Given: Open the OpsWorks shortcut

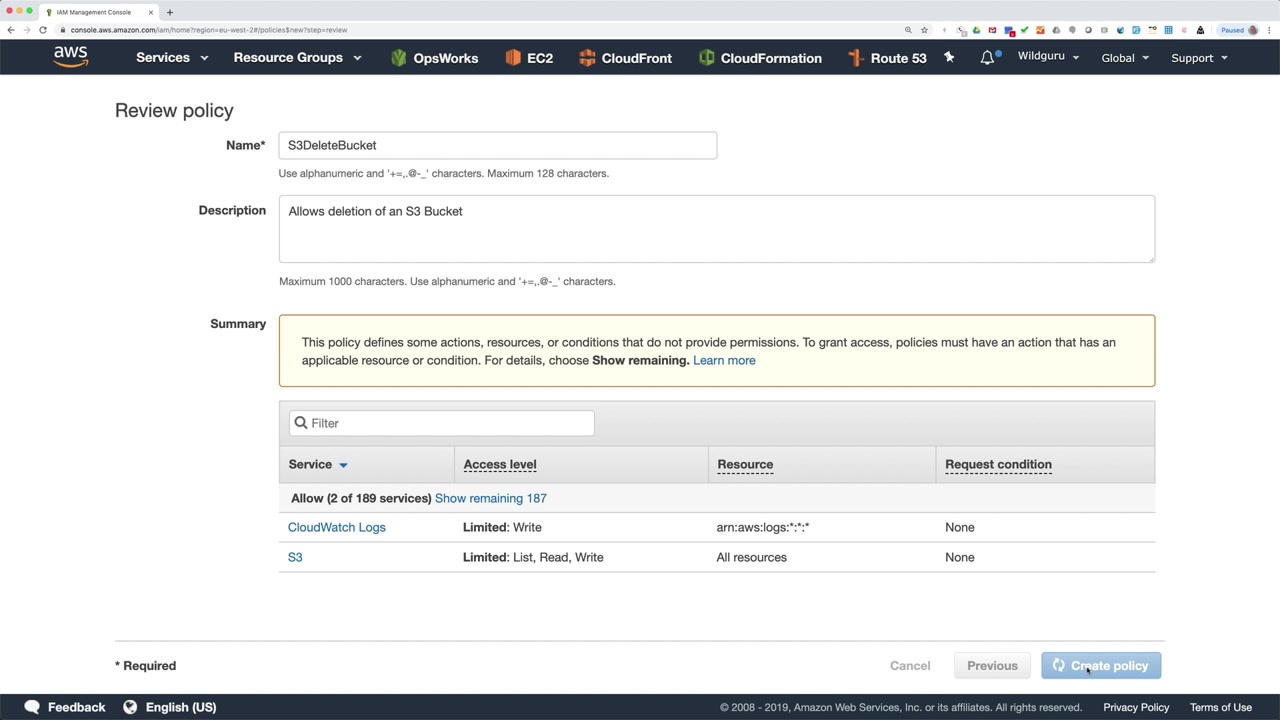Looking at the screenshot, I should coord(434,58).
